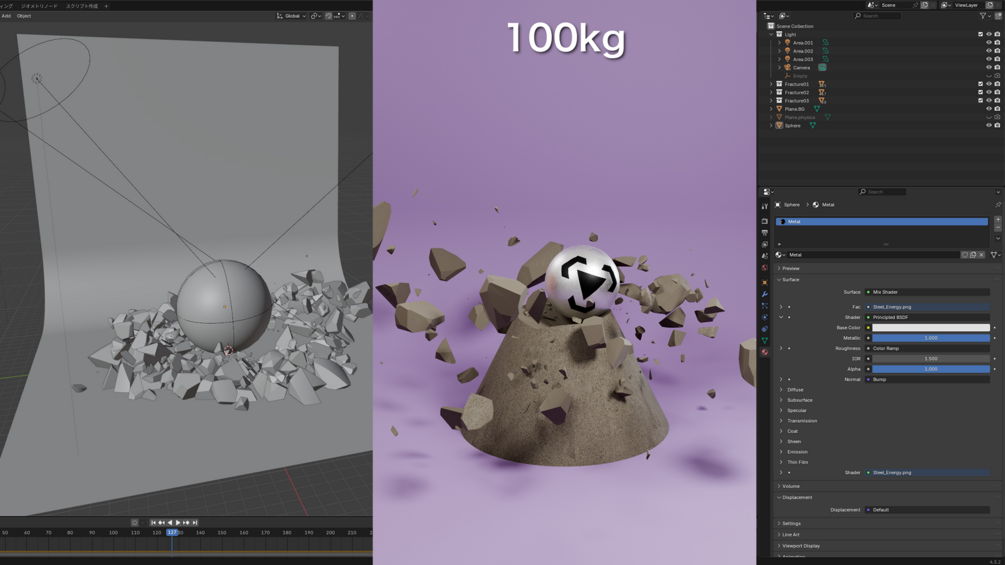Open the Material properties tab

pos(765,352)
